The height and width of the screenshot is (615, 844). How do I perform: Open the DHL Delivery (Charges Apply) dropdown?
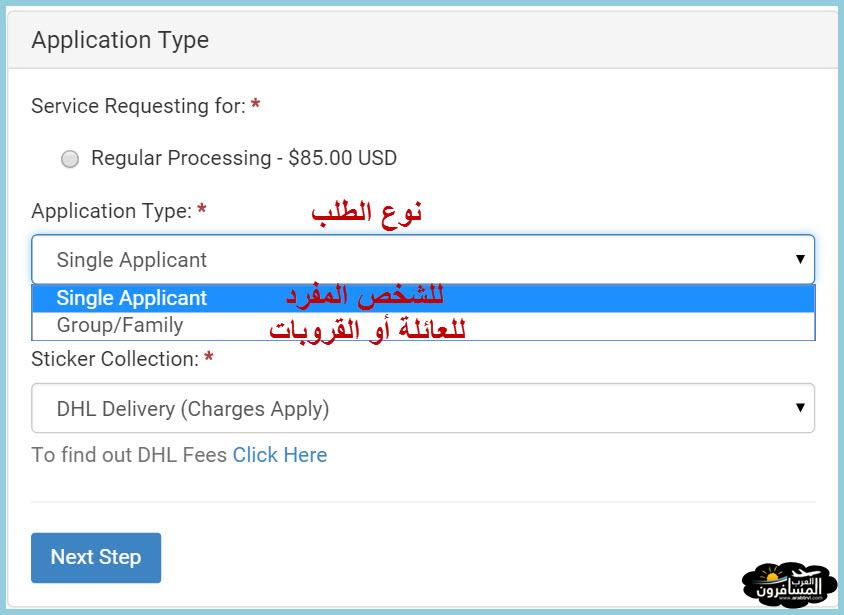click(423, 408)
